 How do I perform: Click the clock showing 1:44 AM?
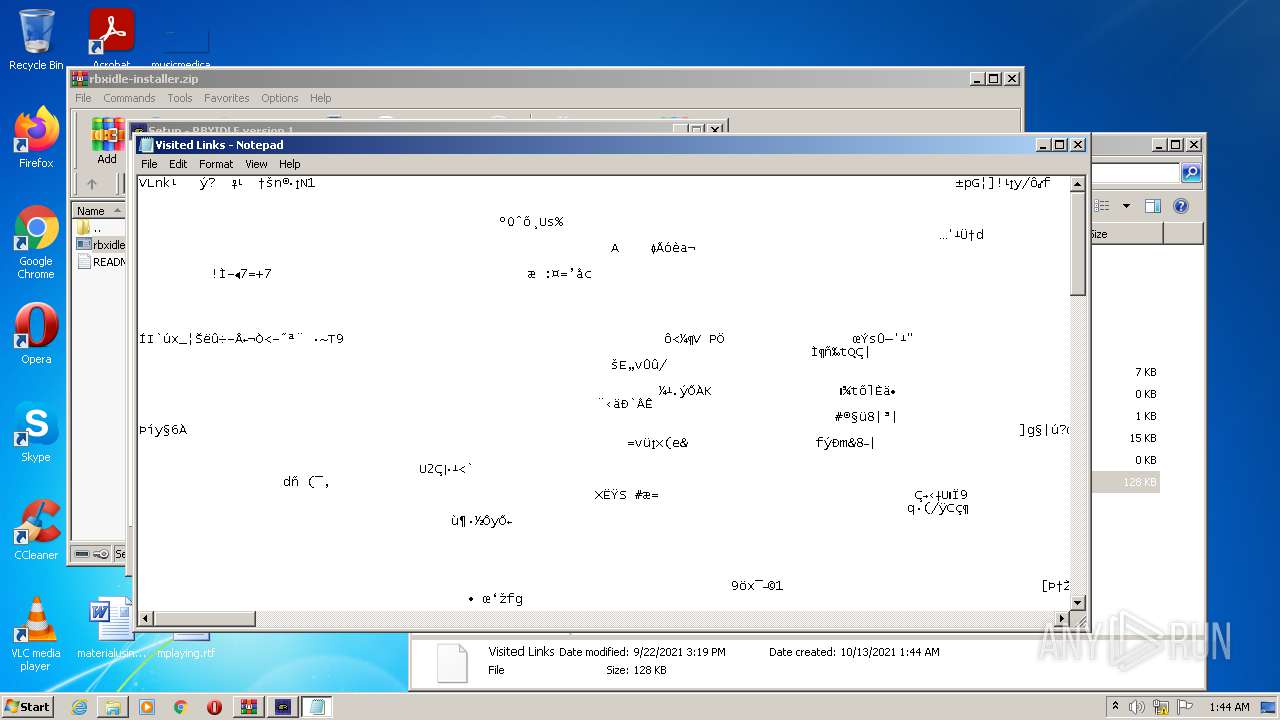pyautogui.click(x=1229, y=707)
